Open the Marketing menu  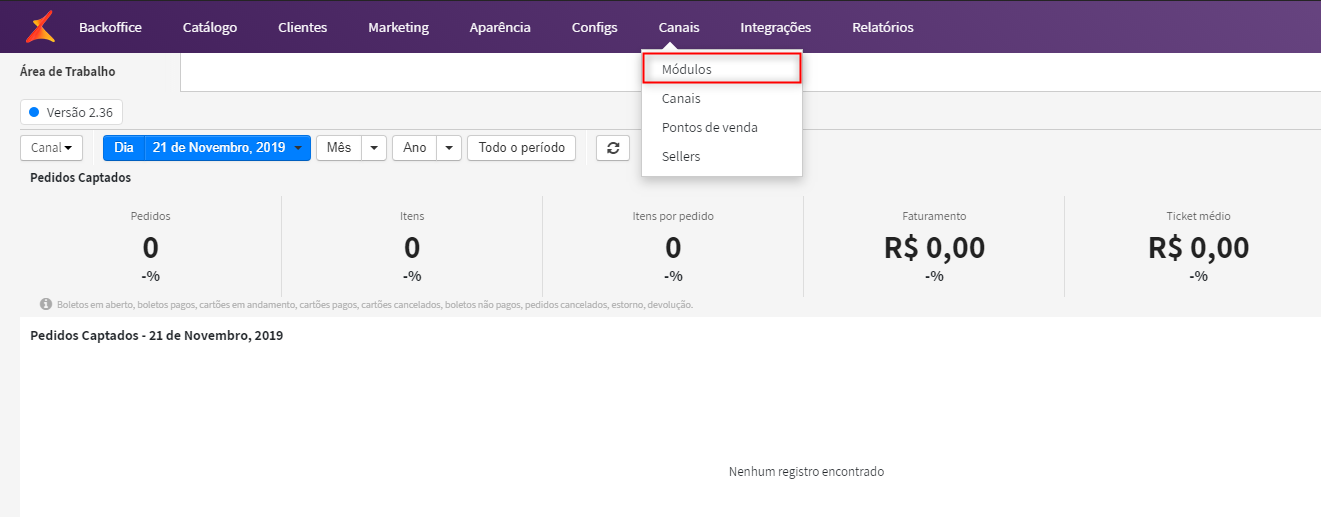398,28
